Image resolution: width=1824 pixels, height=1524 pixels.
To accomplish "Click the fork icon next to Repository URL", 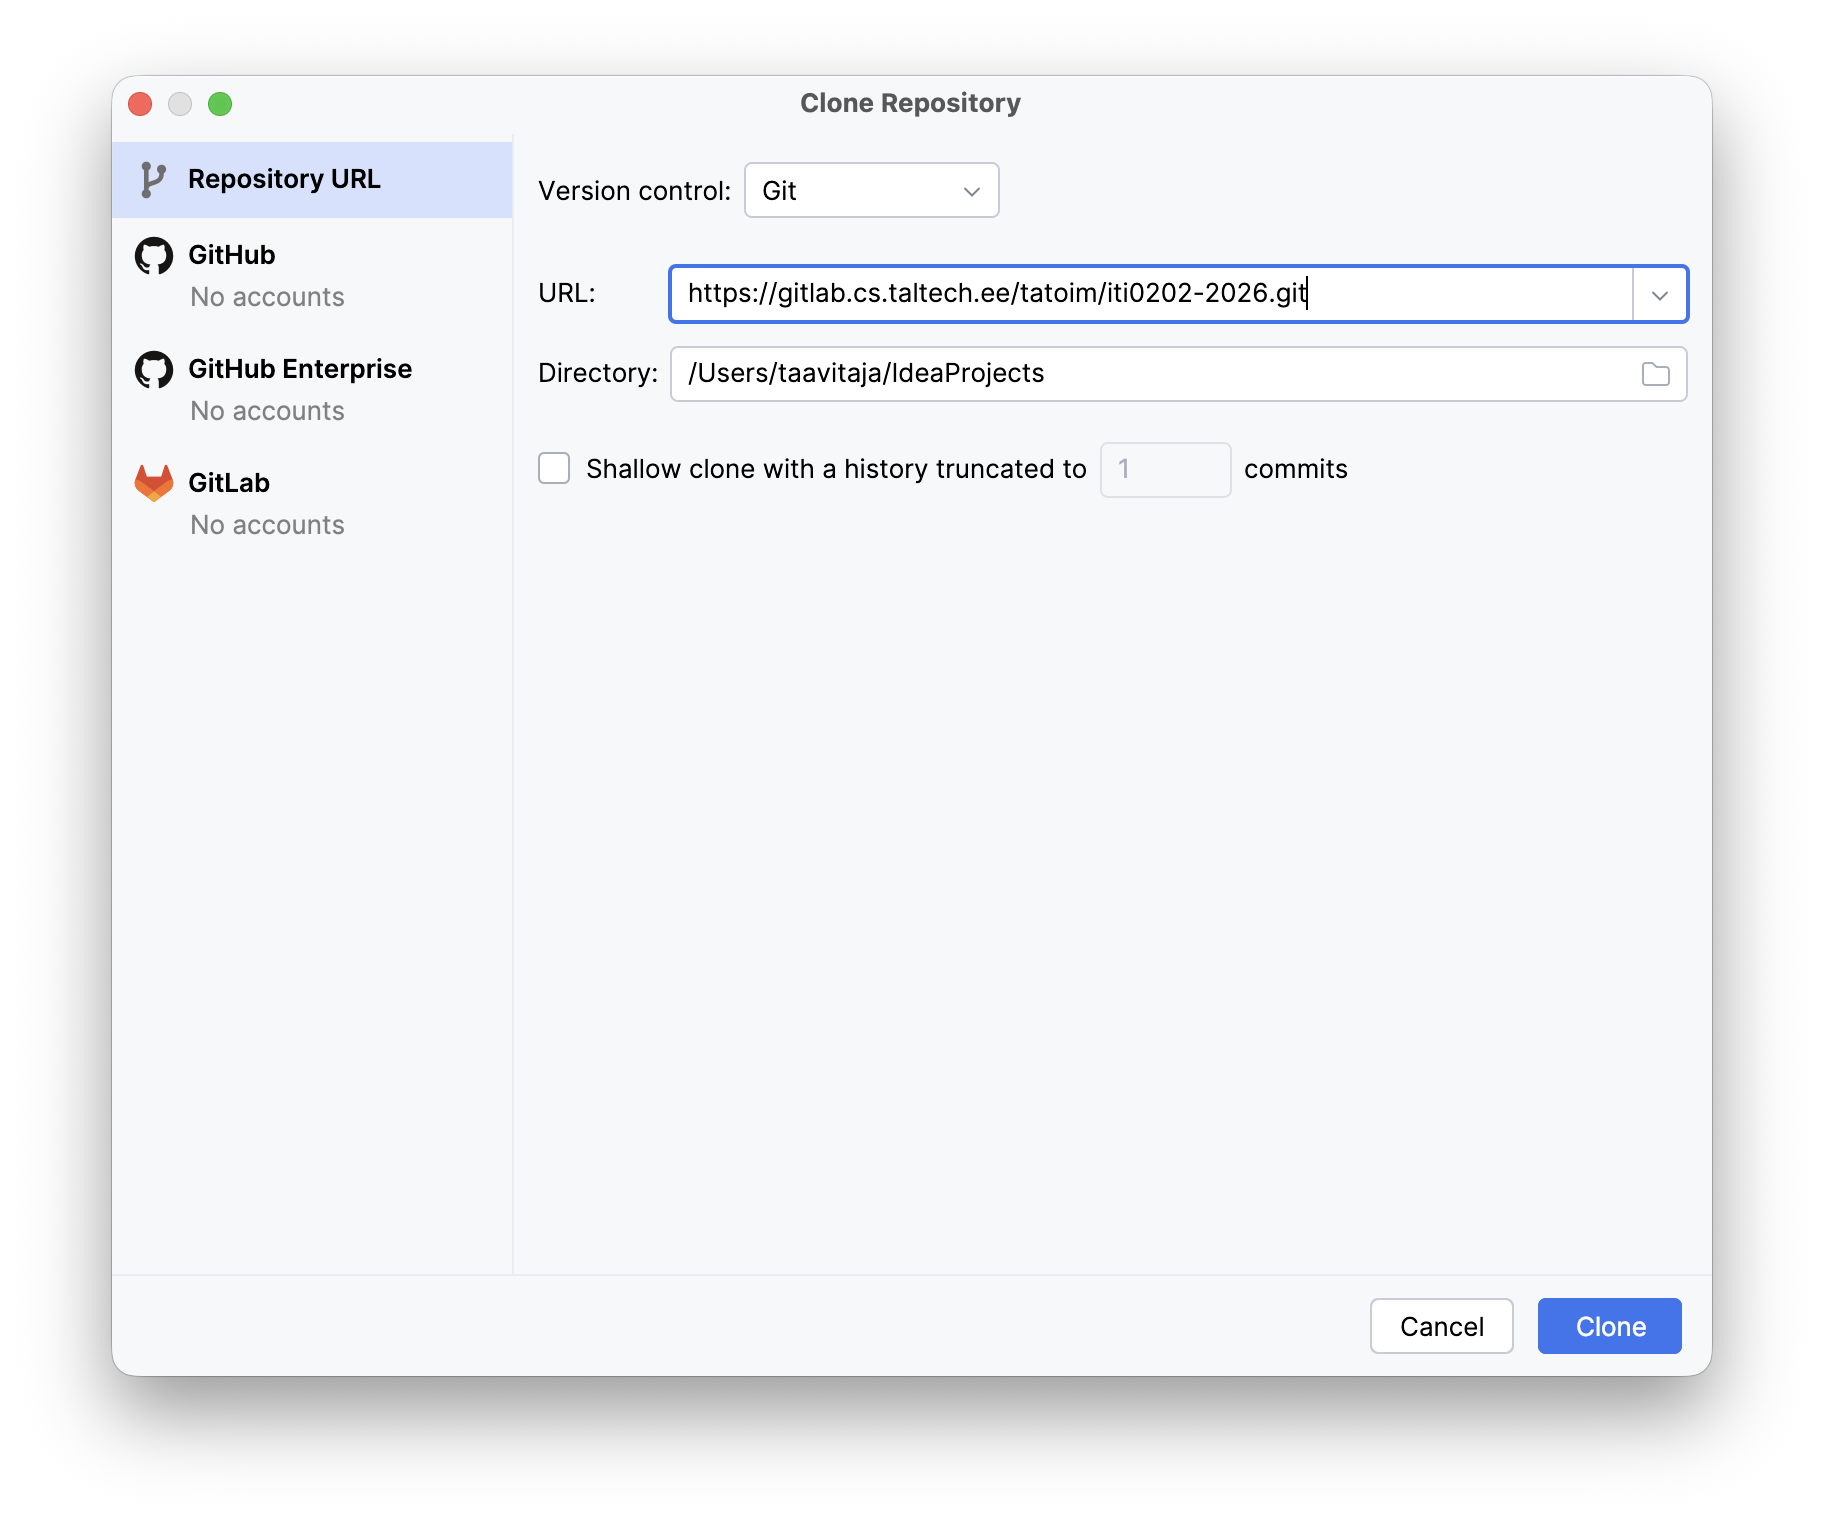I will (152, 178).
